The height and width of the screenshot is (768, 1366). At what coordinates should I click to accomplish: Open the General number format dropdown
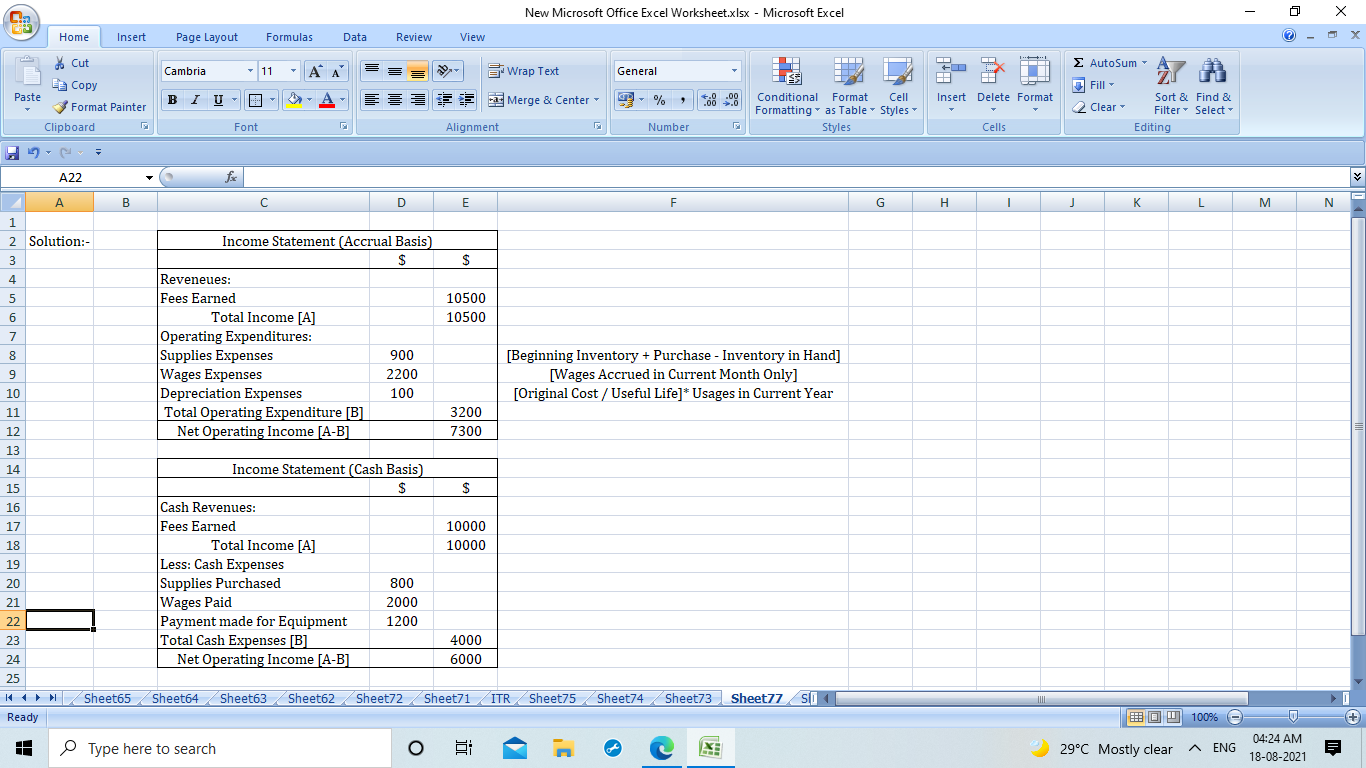click(734, 71)
